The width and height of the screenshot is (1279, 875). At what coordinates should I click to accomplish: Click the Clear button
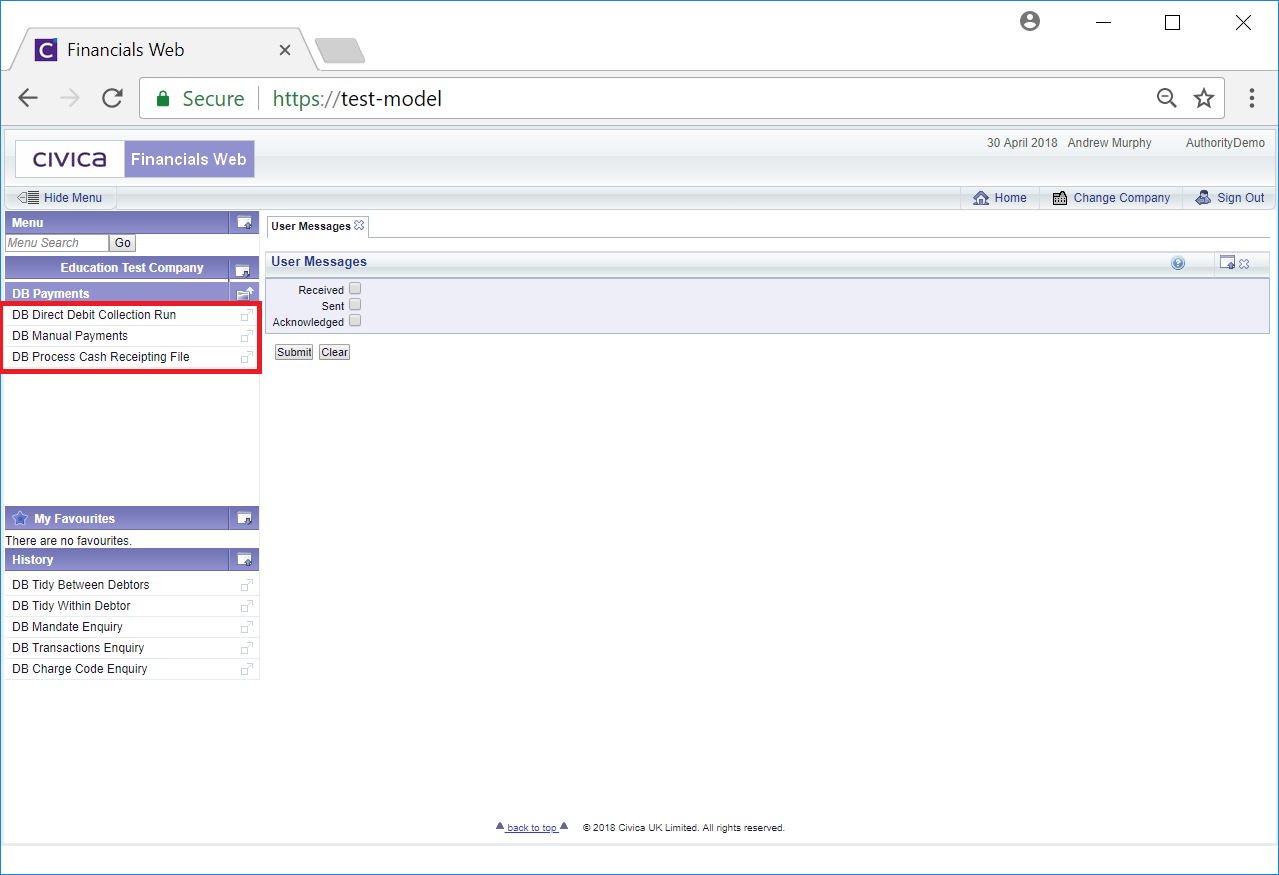click(334, 352)
